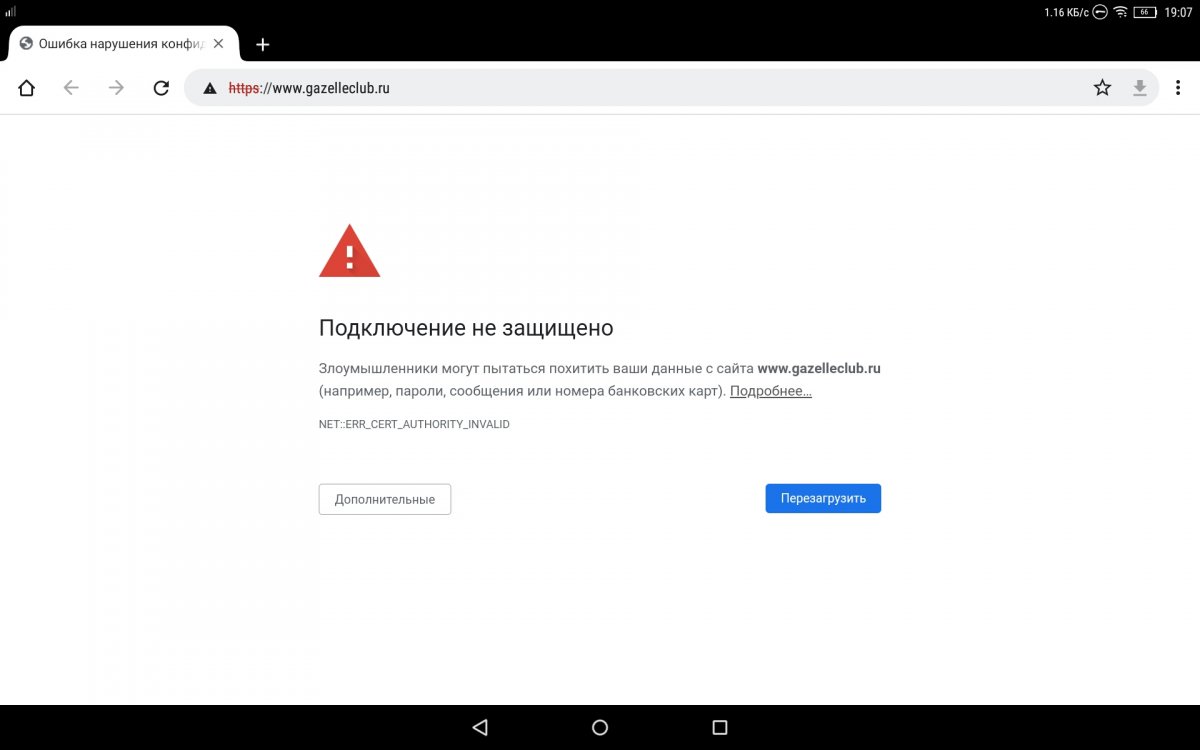Expand details with 'Дополнительные' button

coord(385,499)
